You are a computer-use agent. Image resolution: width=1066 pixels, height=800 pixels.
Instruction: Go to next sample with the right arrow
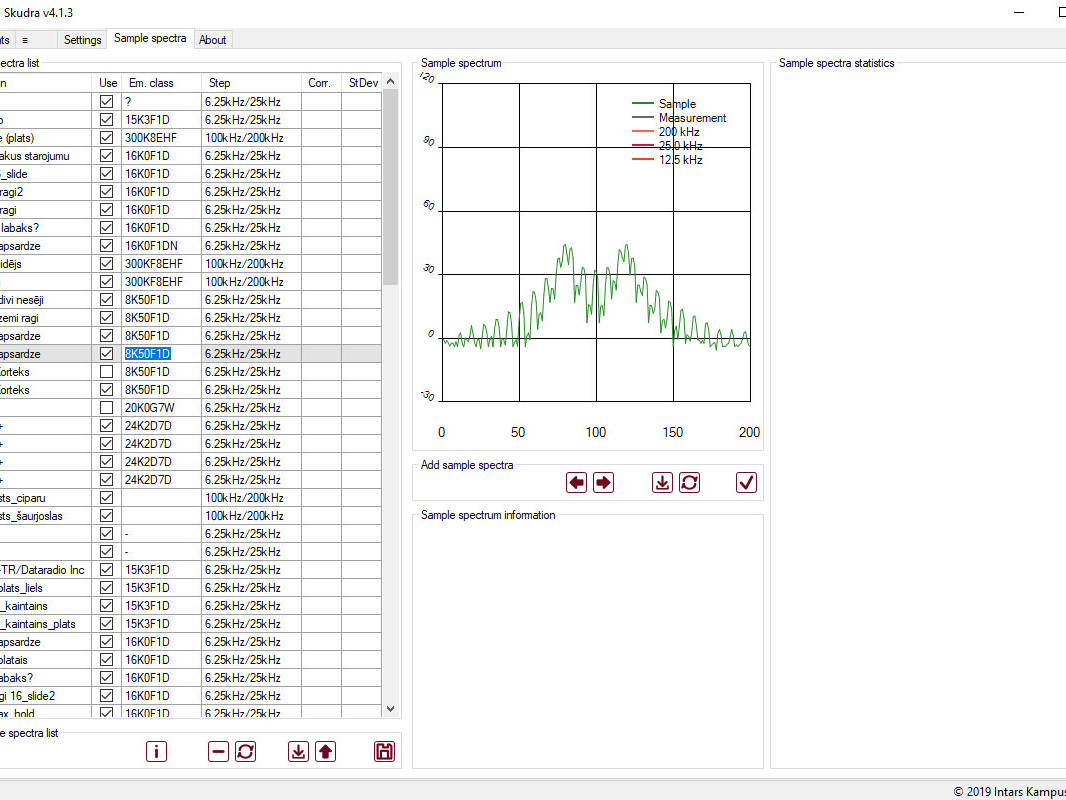point(603,482)
